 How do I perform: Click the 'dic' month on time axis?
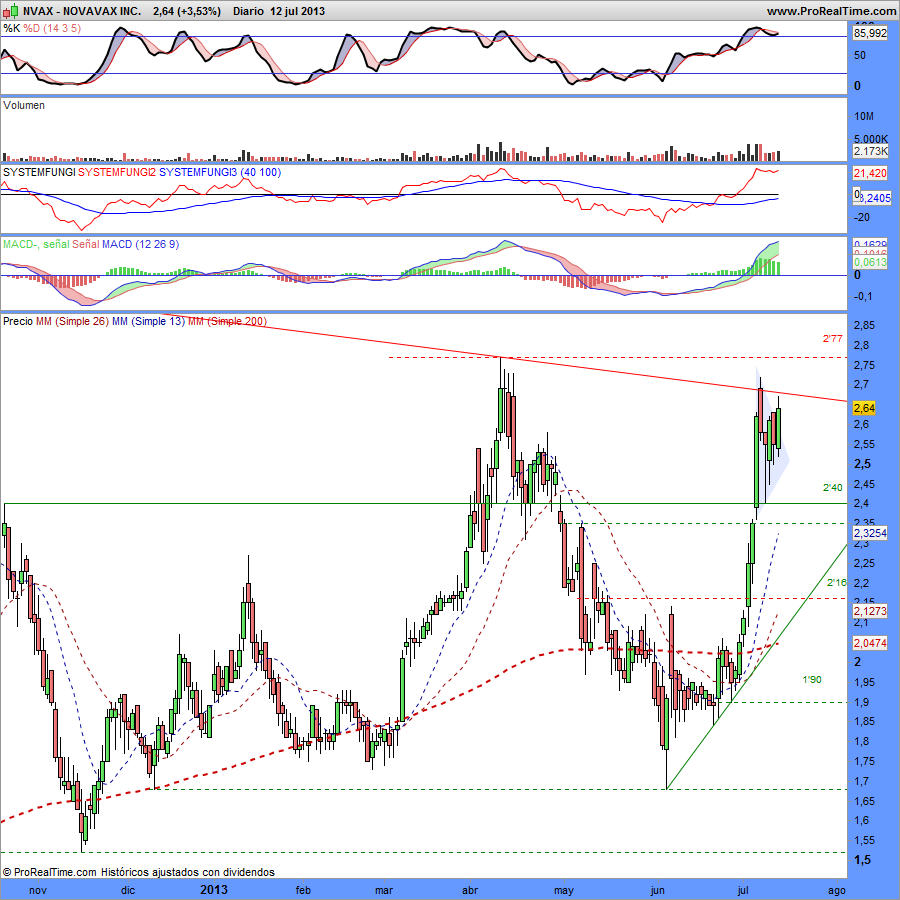[x=128, y=890]
